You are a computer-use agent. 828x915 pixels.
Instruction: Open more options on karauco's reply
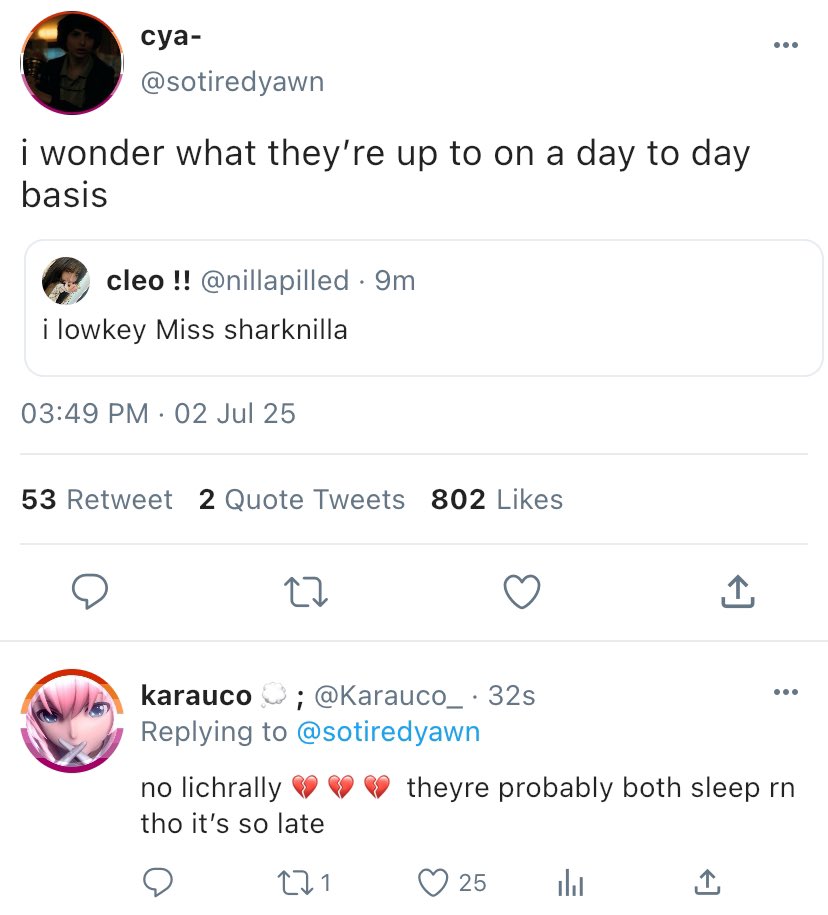point(786,692)
